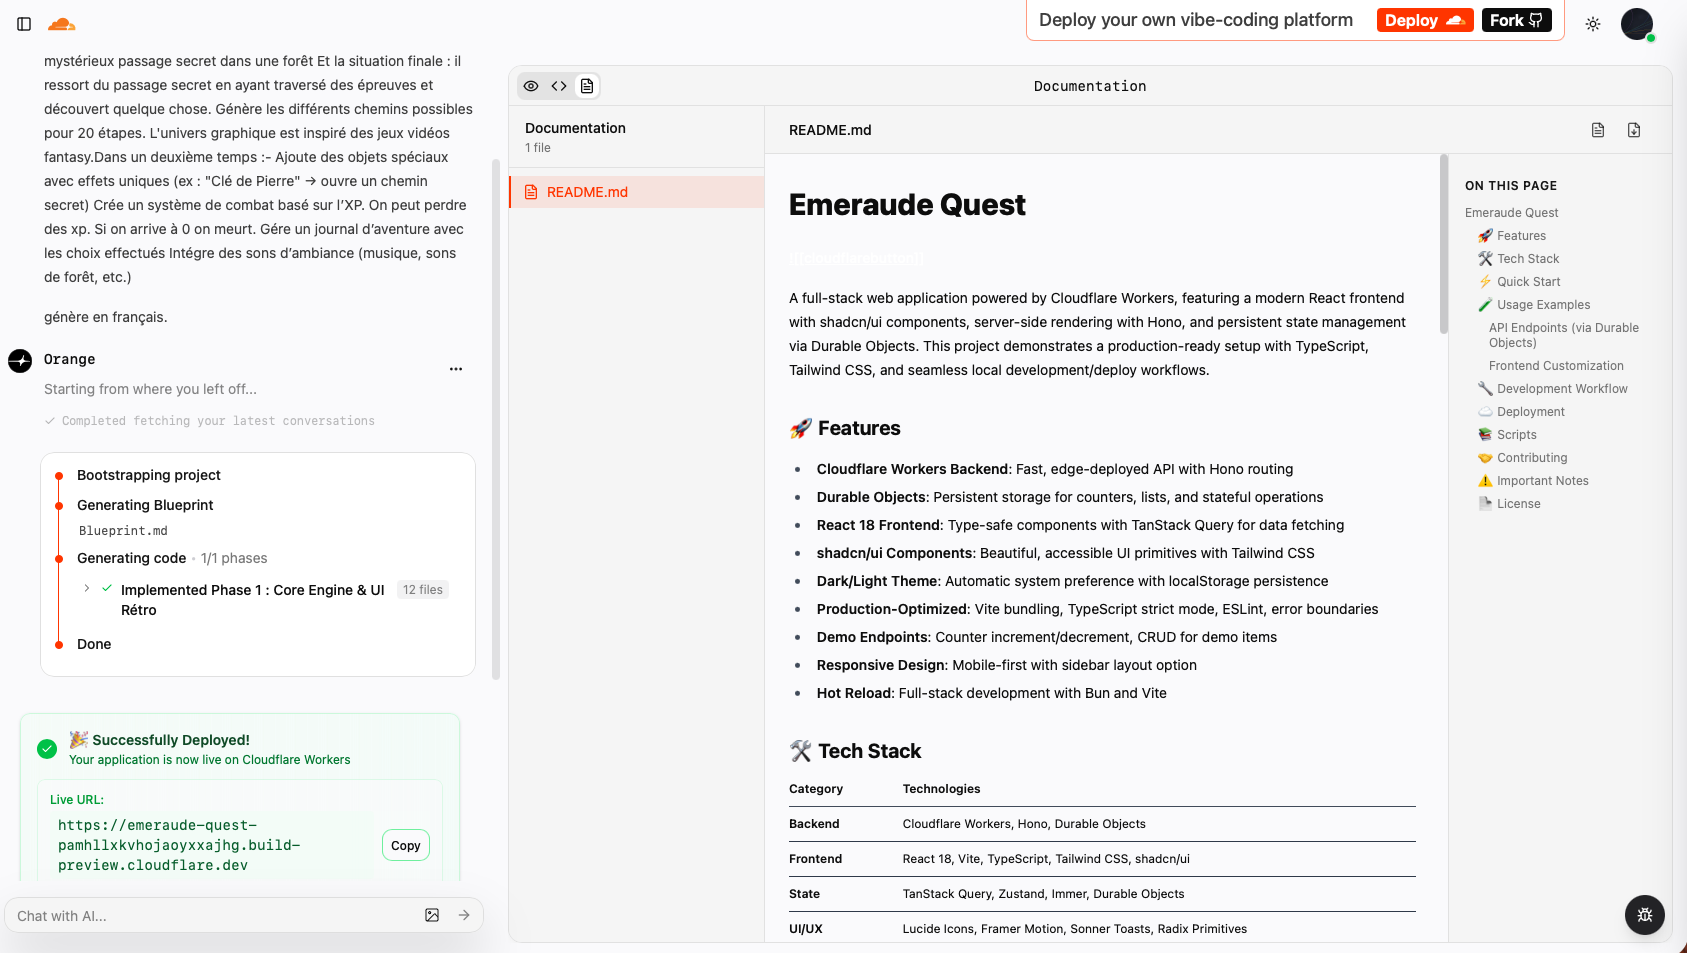
Task: Toggle light/dark theme with sun icon
Action: click(x=1593, y=24)
